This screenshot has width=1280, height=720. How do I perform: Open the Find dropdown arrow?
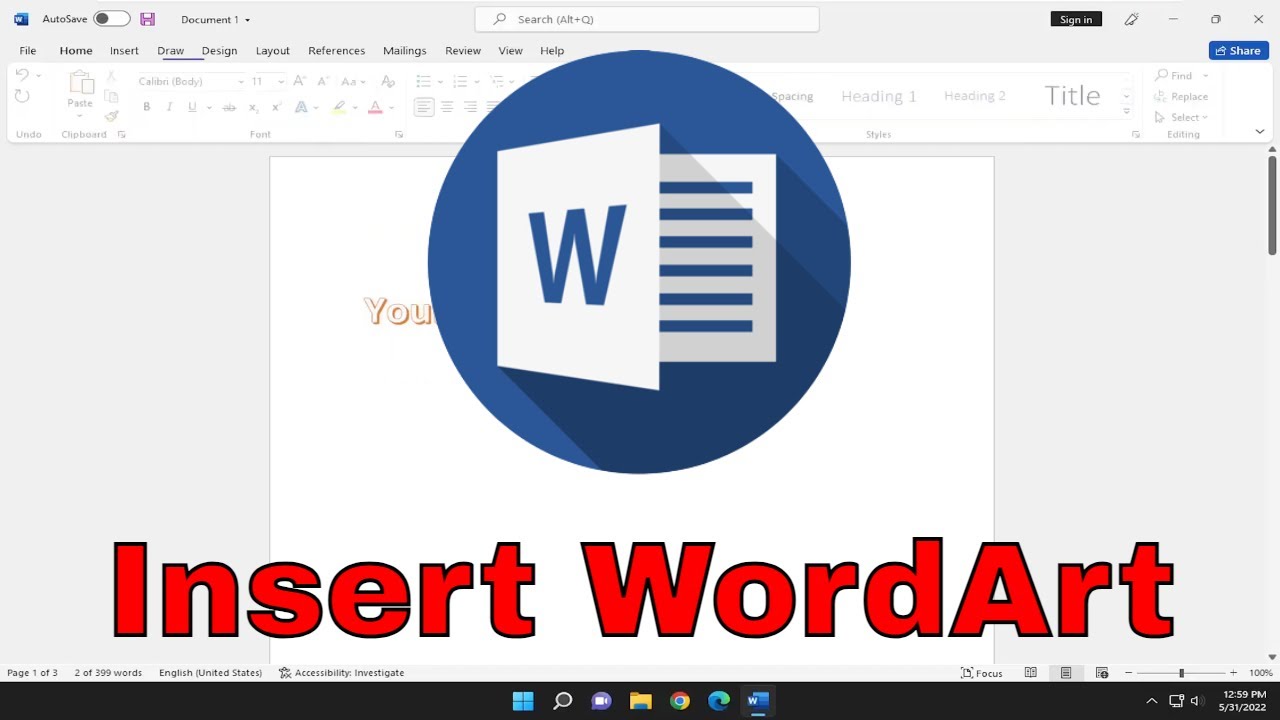[x=1206, y=76]
